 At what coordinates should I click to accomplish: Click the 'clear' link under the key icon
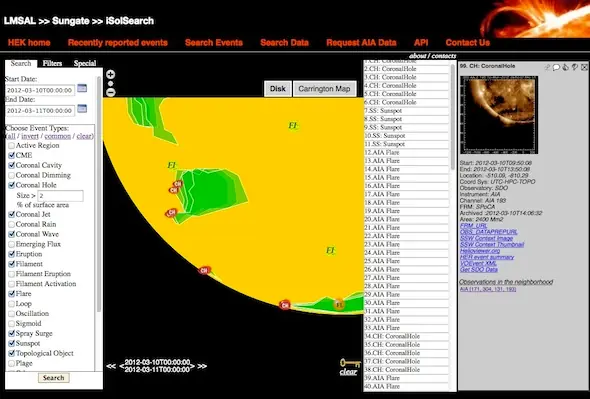tap(348, 372)
